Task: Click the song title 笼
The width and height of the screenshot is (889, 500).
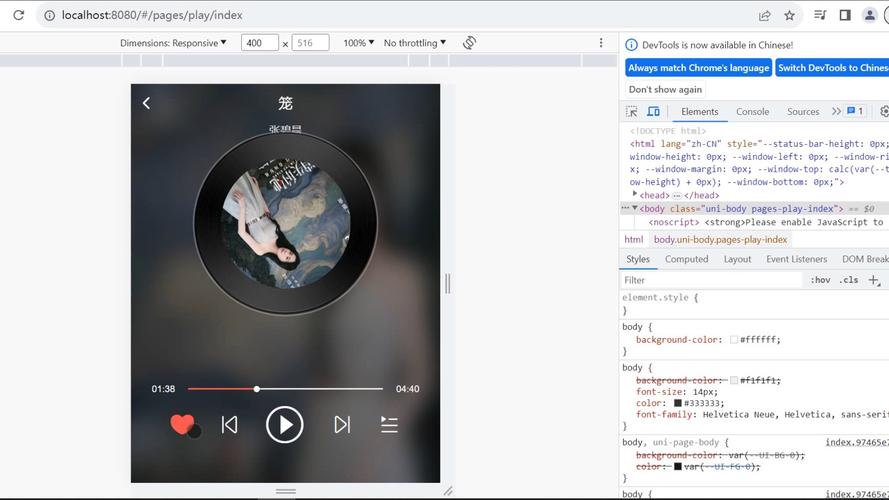Action: click(285, 103)
